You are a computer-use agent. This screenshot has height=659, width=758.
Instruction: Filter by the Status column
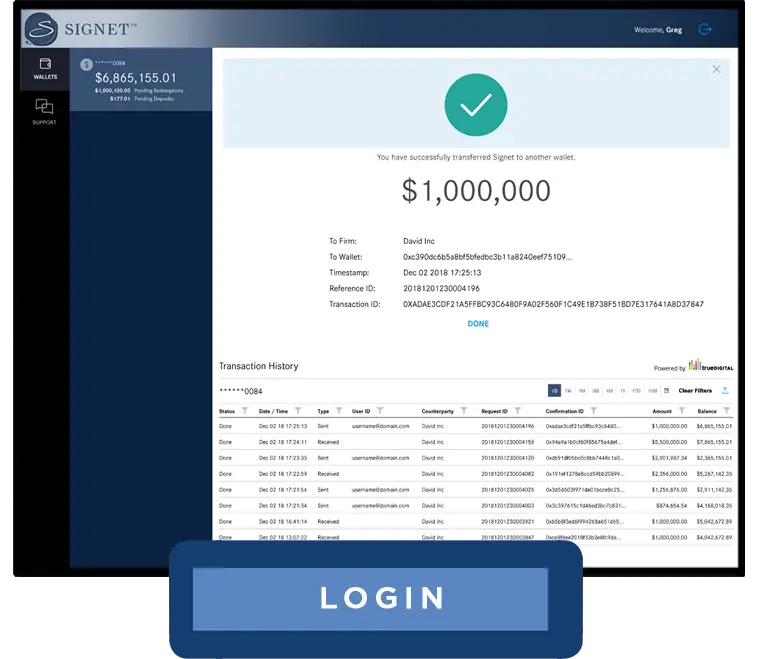tap(245, 410)
